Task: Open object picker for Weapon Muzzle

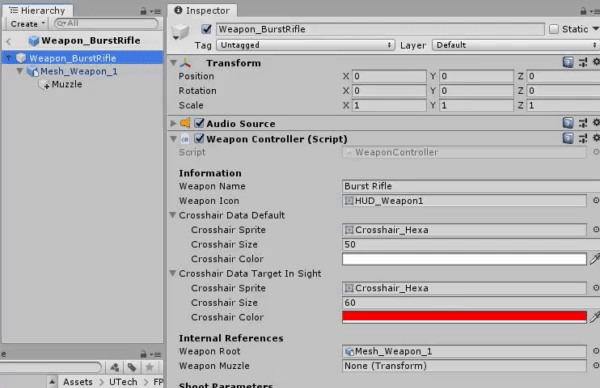Action: tap(596, 365)
